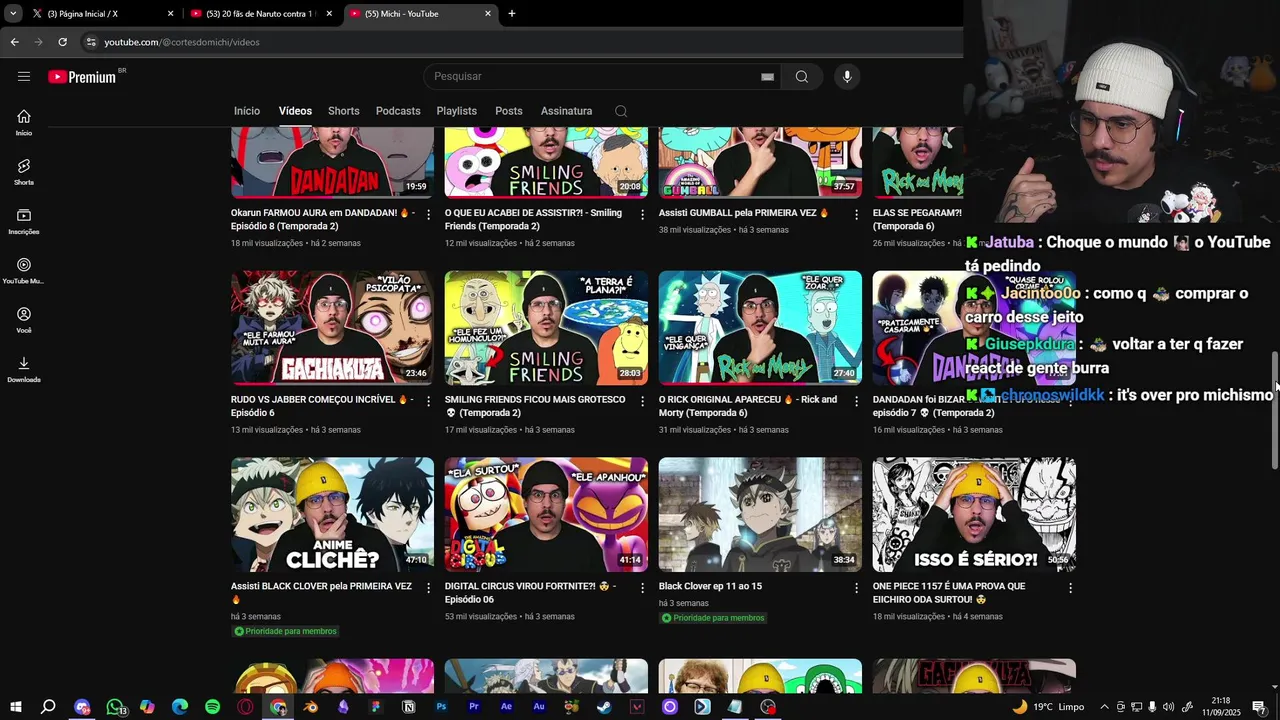Select the Posts channel tab
Image resolution: width=1280 pixels, height=720 pixels.
509,111
